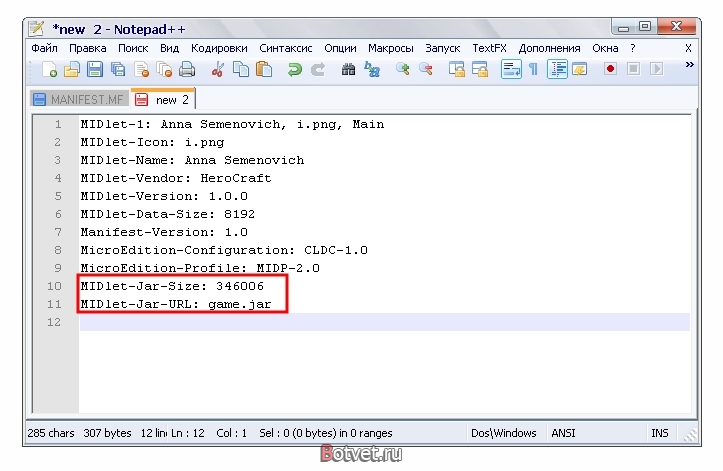Click the line MicroEdition-Profile: MIDP-2.0
Viewport: 723px width, 471px height.
click(x=200, y=268)
